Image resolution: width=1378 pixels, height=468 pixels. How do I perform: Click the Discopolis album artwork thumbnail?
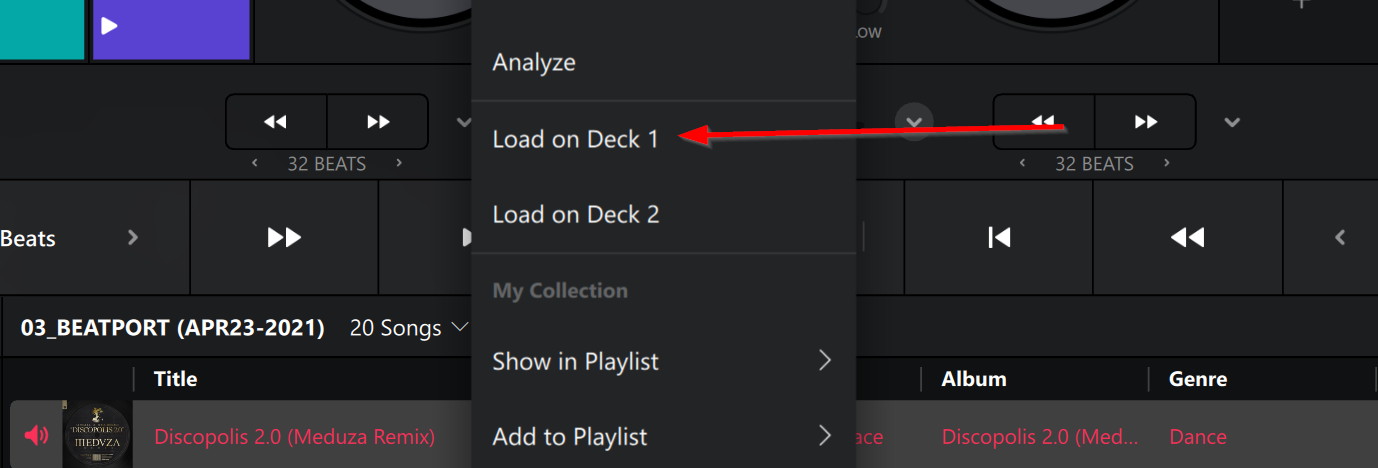tap(97, 435)
